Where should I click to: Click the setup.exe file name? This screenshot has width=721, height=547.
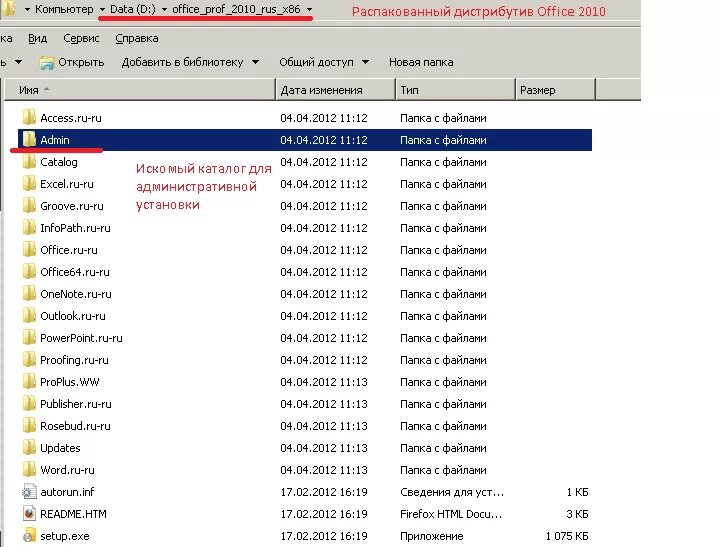pos(65,536)
